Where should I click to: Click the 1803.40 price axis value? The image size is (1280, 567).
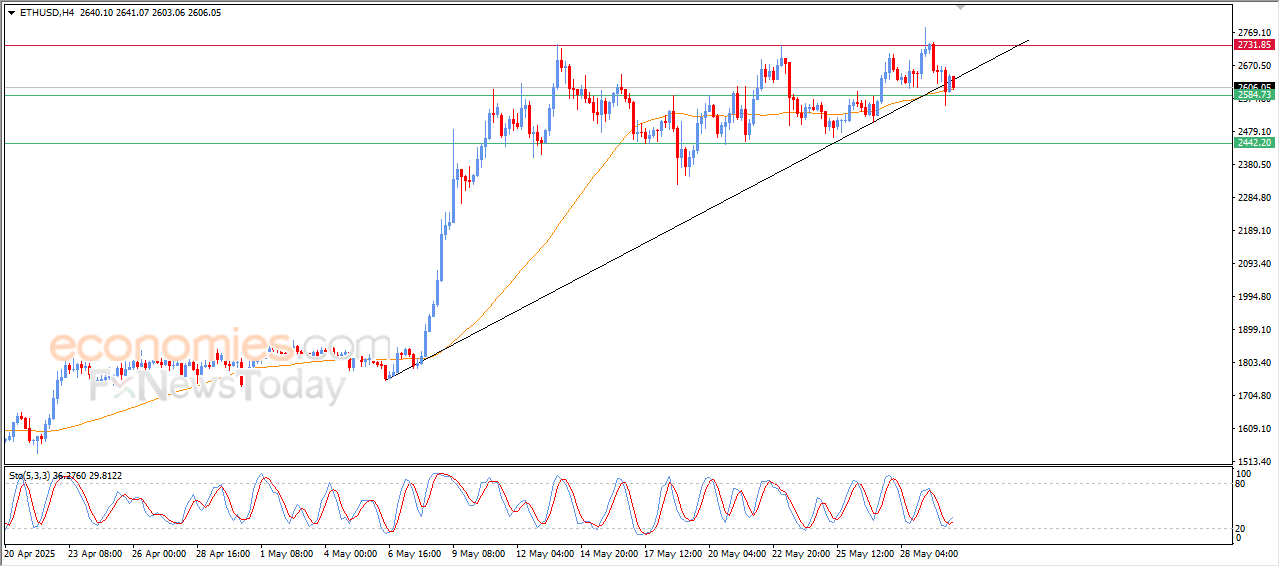click(x=1254, y=363)
